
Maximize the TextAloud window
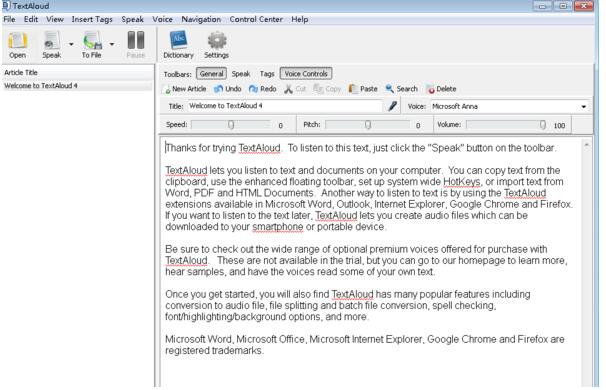click(x=563, y=6)
